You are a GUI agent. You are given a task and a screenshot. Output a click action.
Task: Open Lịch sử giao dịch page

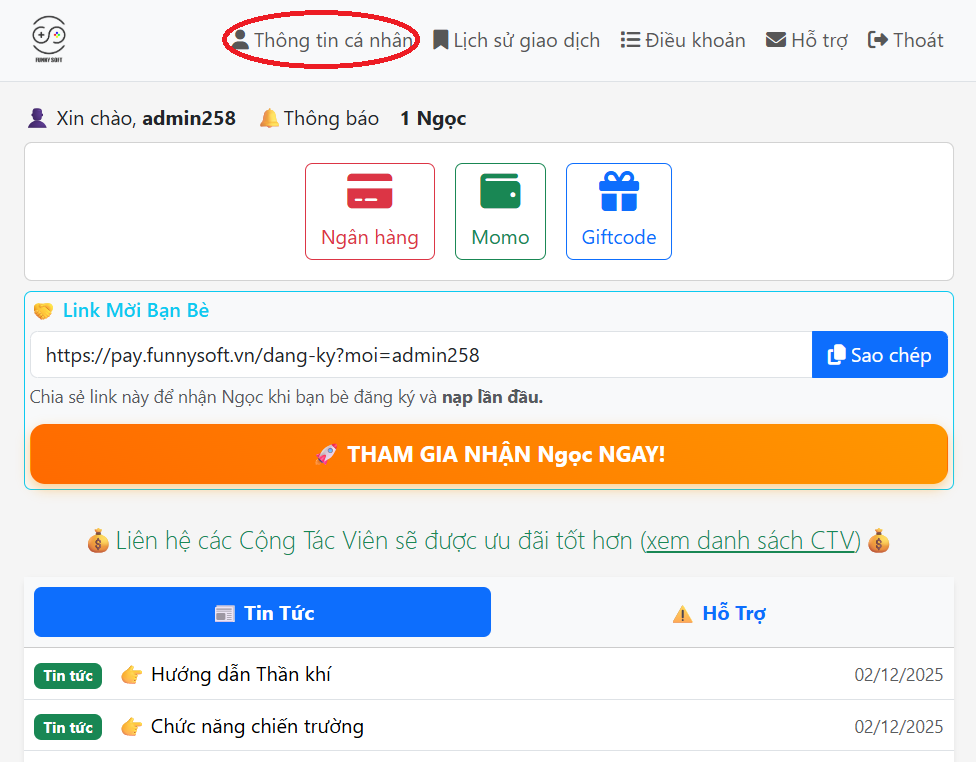coord(516,40)
